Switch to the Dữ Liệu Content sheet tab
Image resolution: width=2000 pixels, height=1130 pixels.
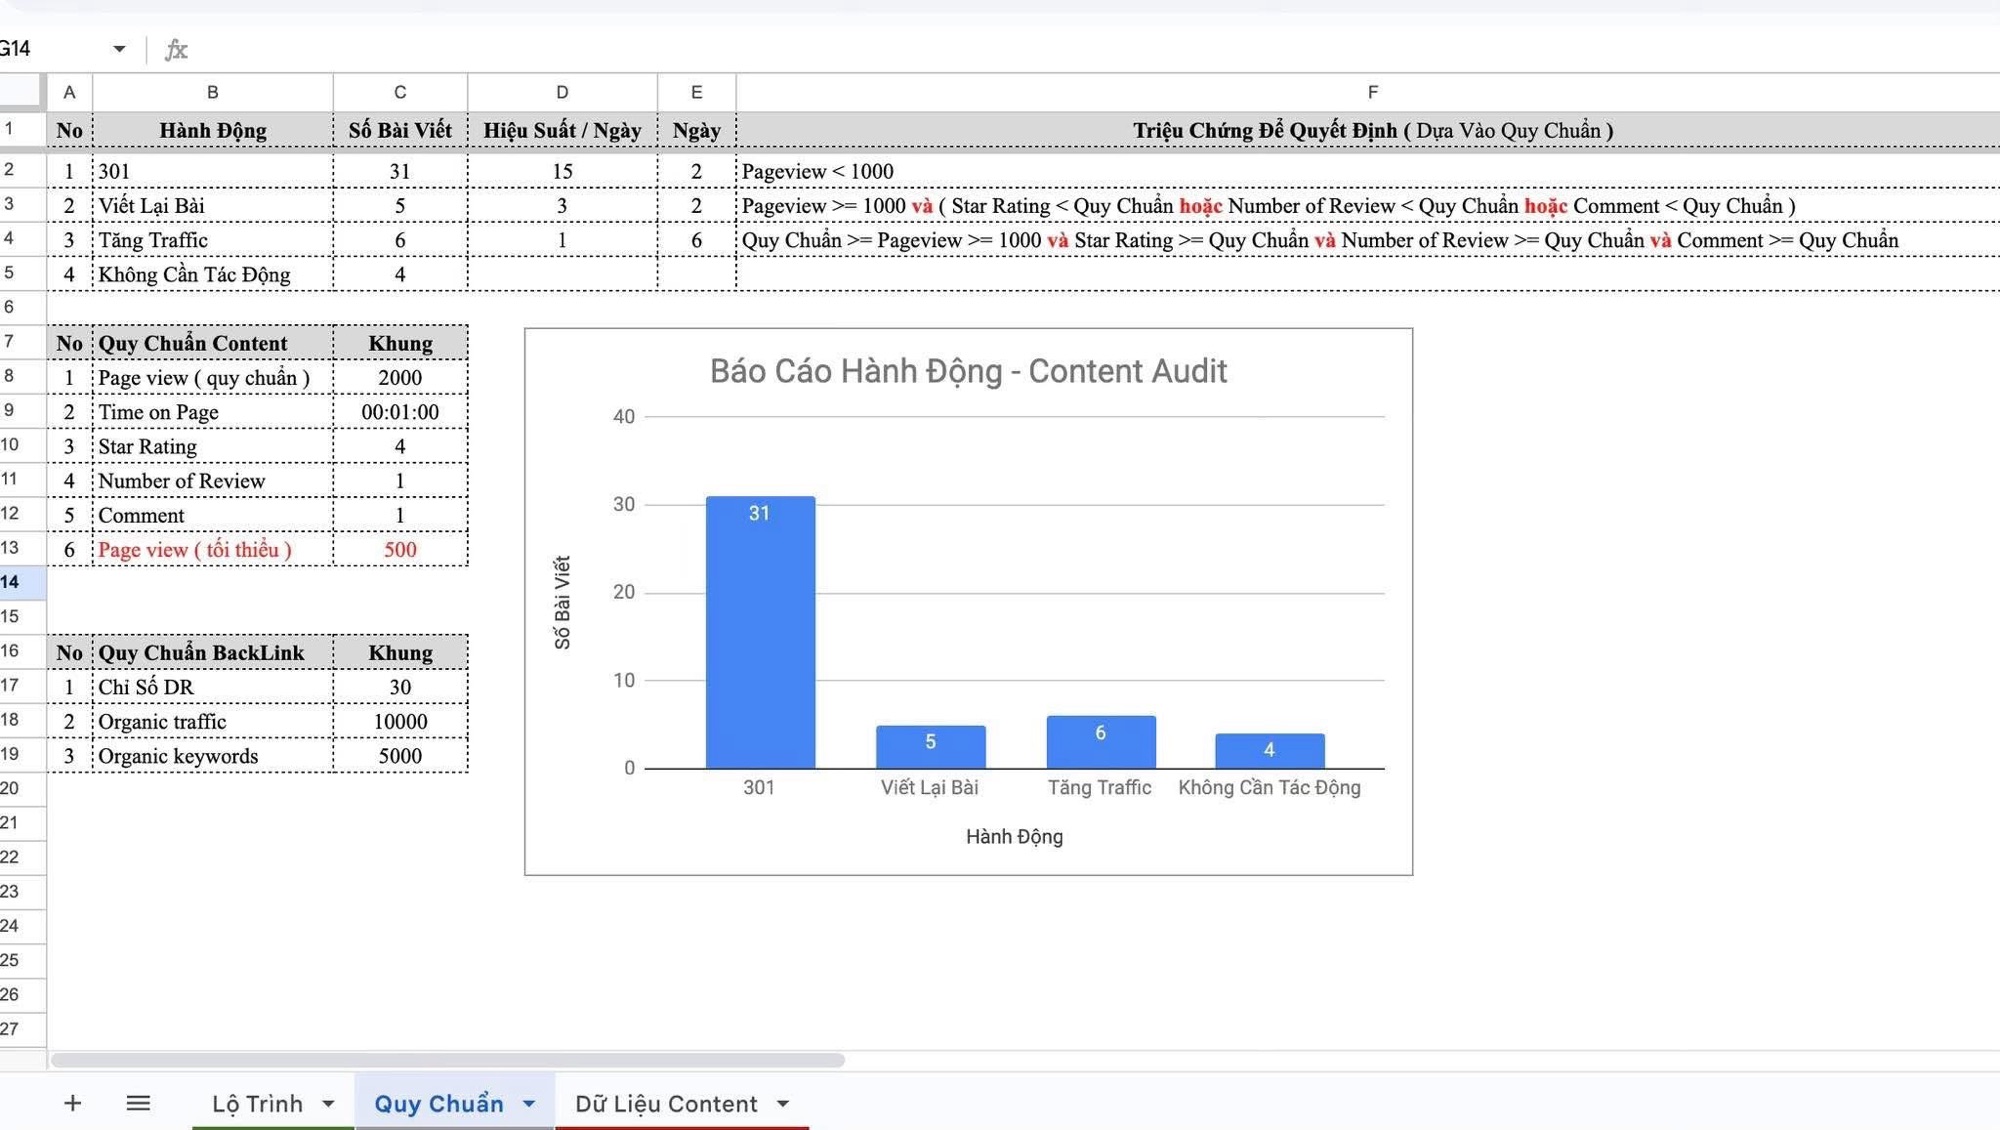coord(666,1103)
